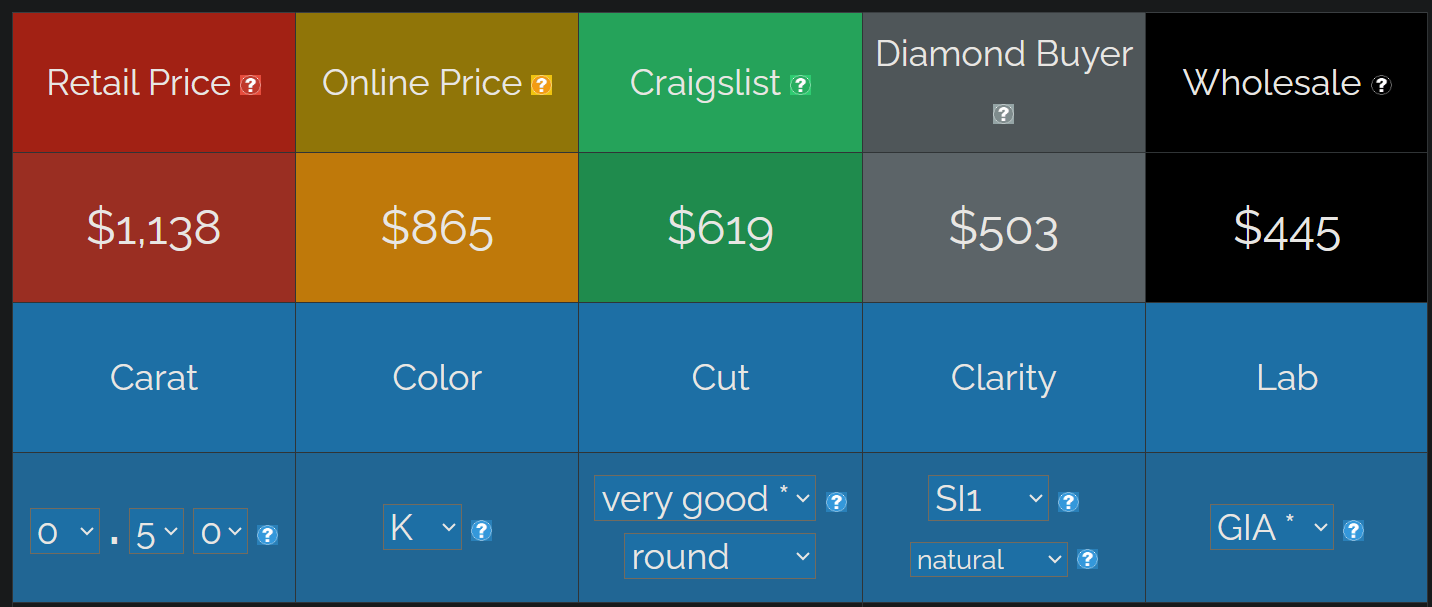1432x607 pixels.
Task: Select the GIA lab dropdown
Action: point(1272,527)
